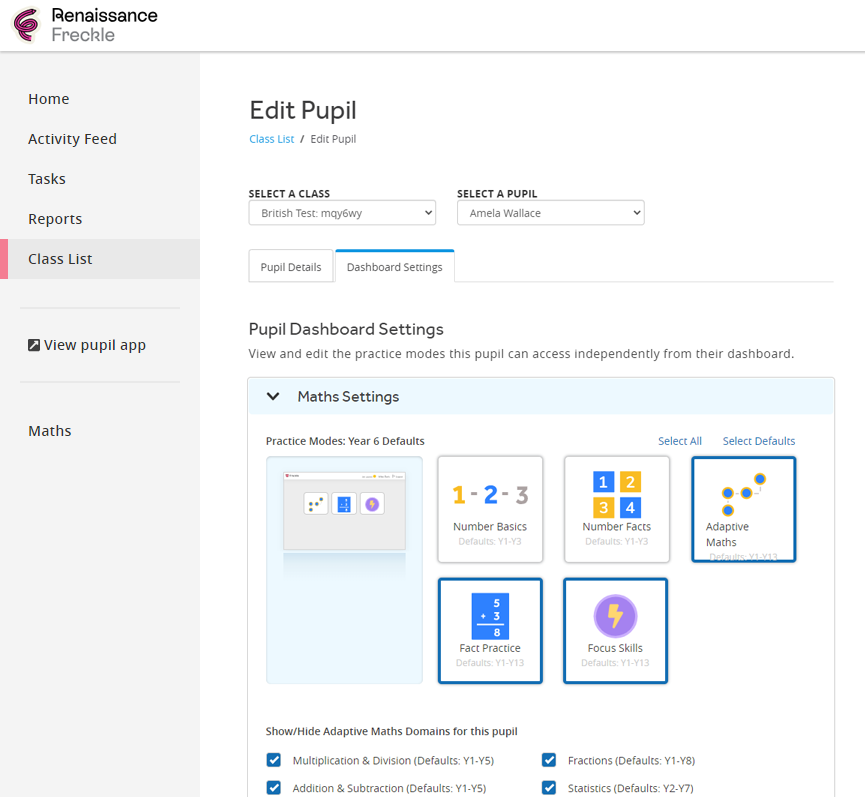The height and width of the screenshot is (797, 865).
Task: Toggle the Focus Skills mode card
Action: [x=615, y=630]
